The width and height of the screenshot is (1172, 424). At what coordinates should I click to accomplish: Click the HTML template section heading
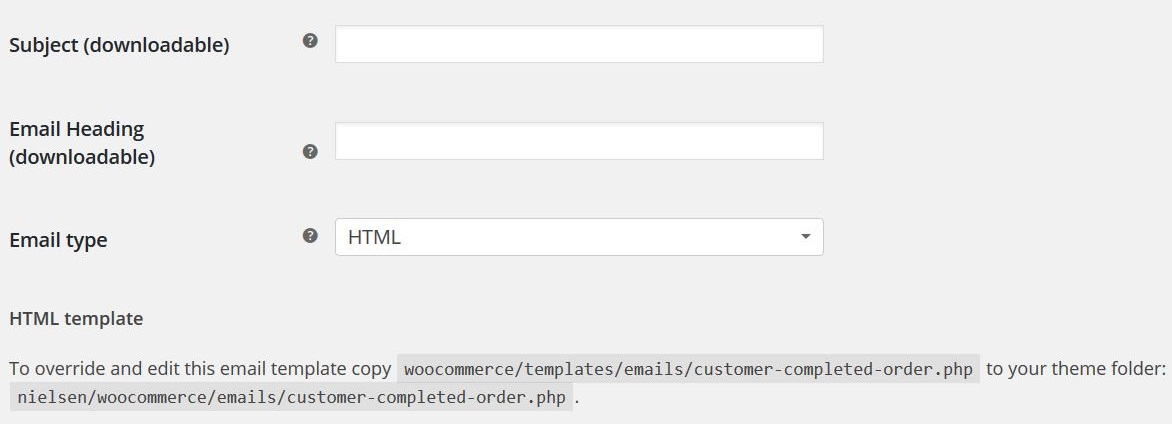point(76,319)
